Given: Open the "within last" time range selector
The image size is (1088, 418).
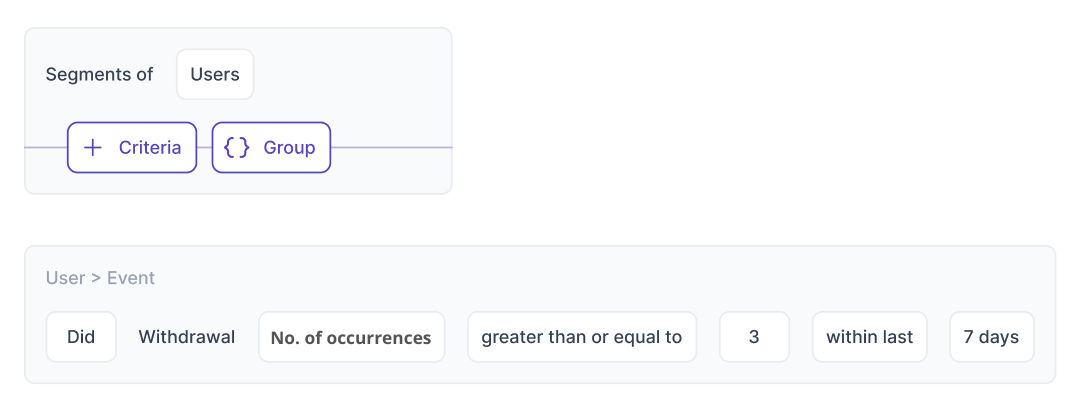Looking at the screenshot, I should coord(869,337).
